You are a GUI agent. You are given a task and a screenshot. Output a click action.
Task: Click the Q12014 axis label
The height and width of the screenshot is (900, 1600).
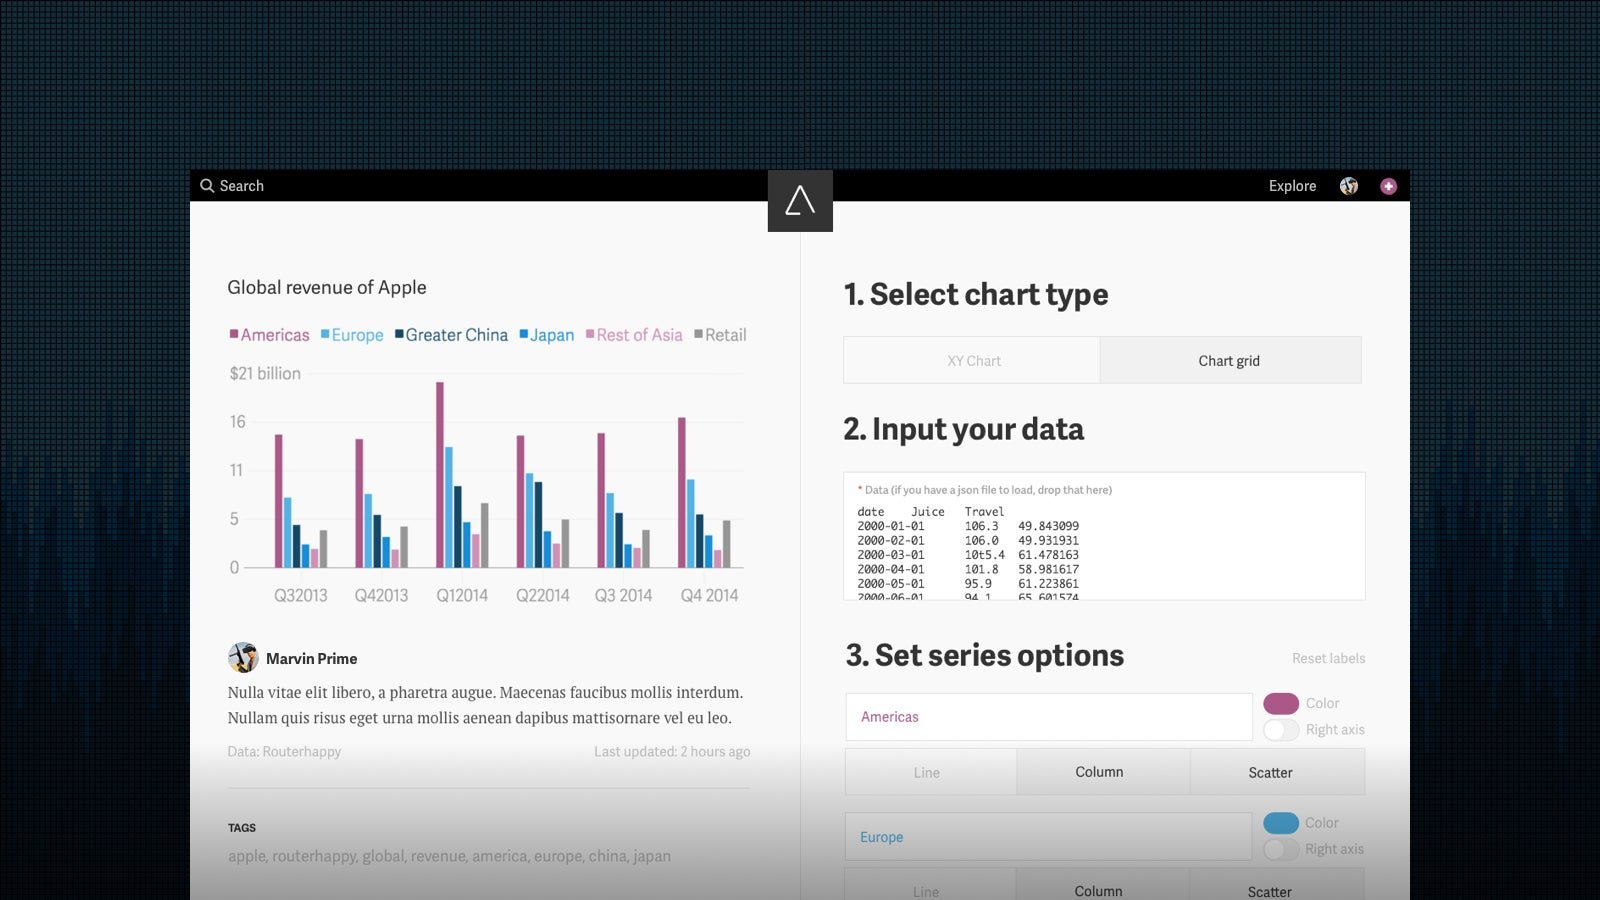tap(462, 596)
